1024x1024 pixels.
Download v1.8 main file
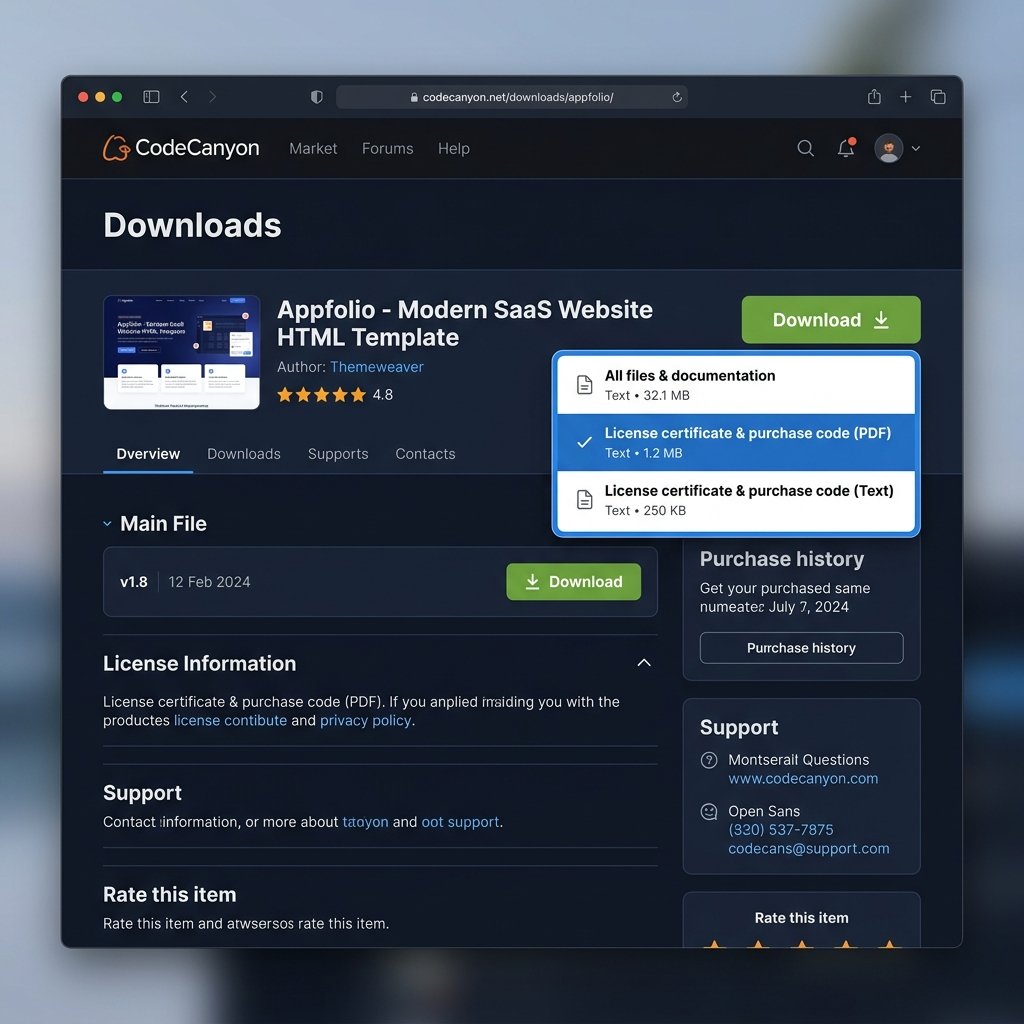click(x=573, y=582)
